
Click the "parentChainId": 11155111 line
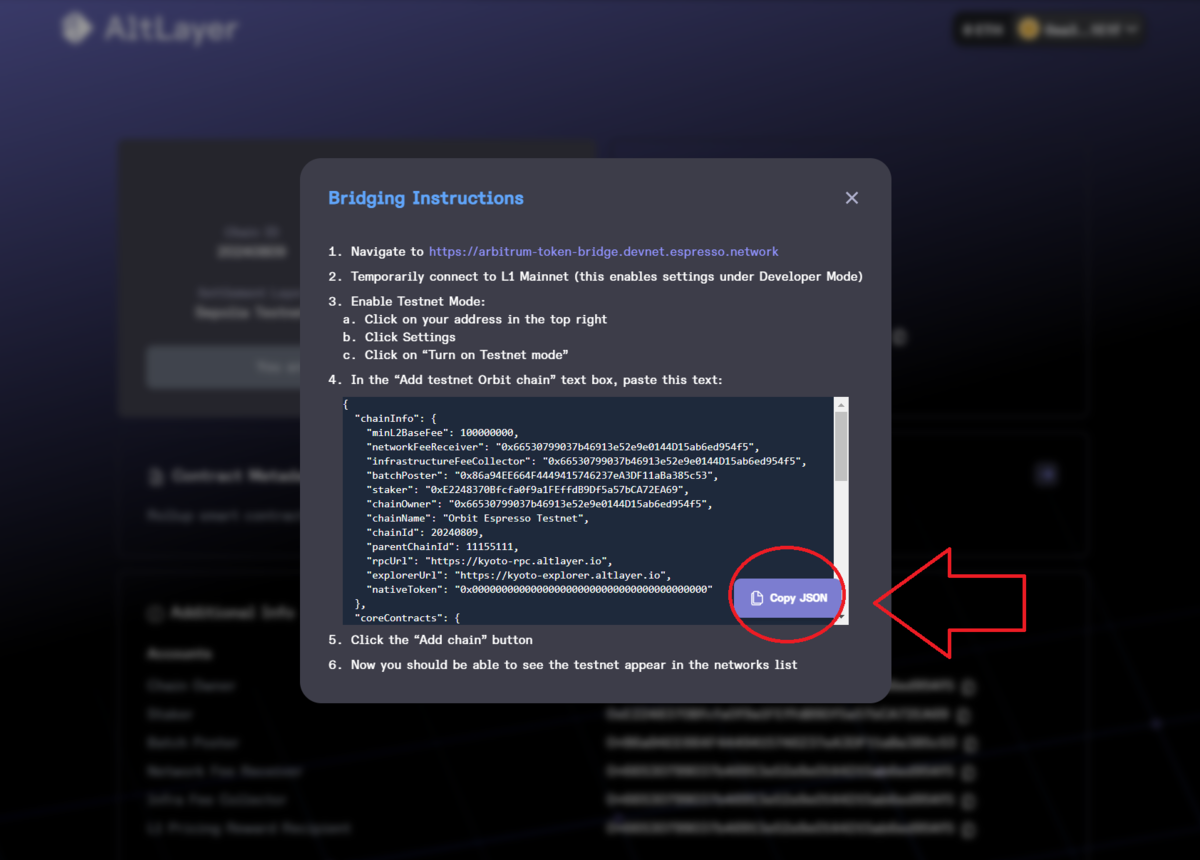[x=442, y=547]
